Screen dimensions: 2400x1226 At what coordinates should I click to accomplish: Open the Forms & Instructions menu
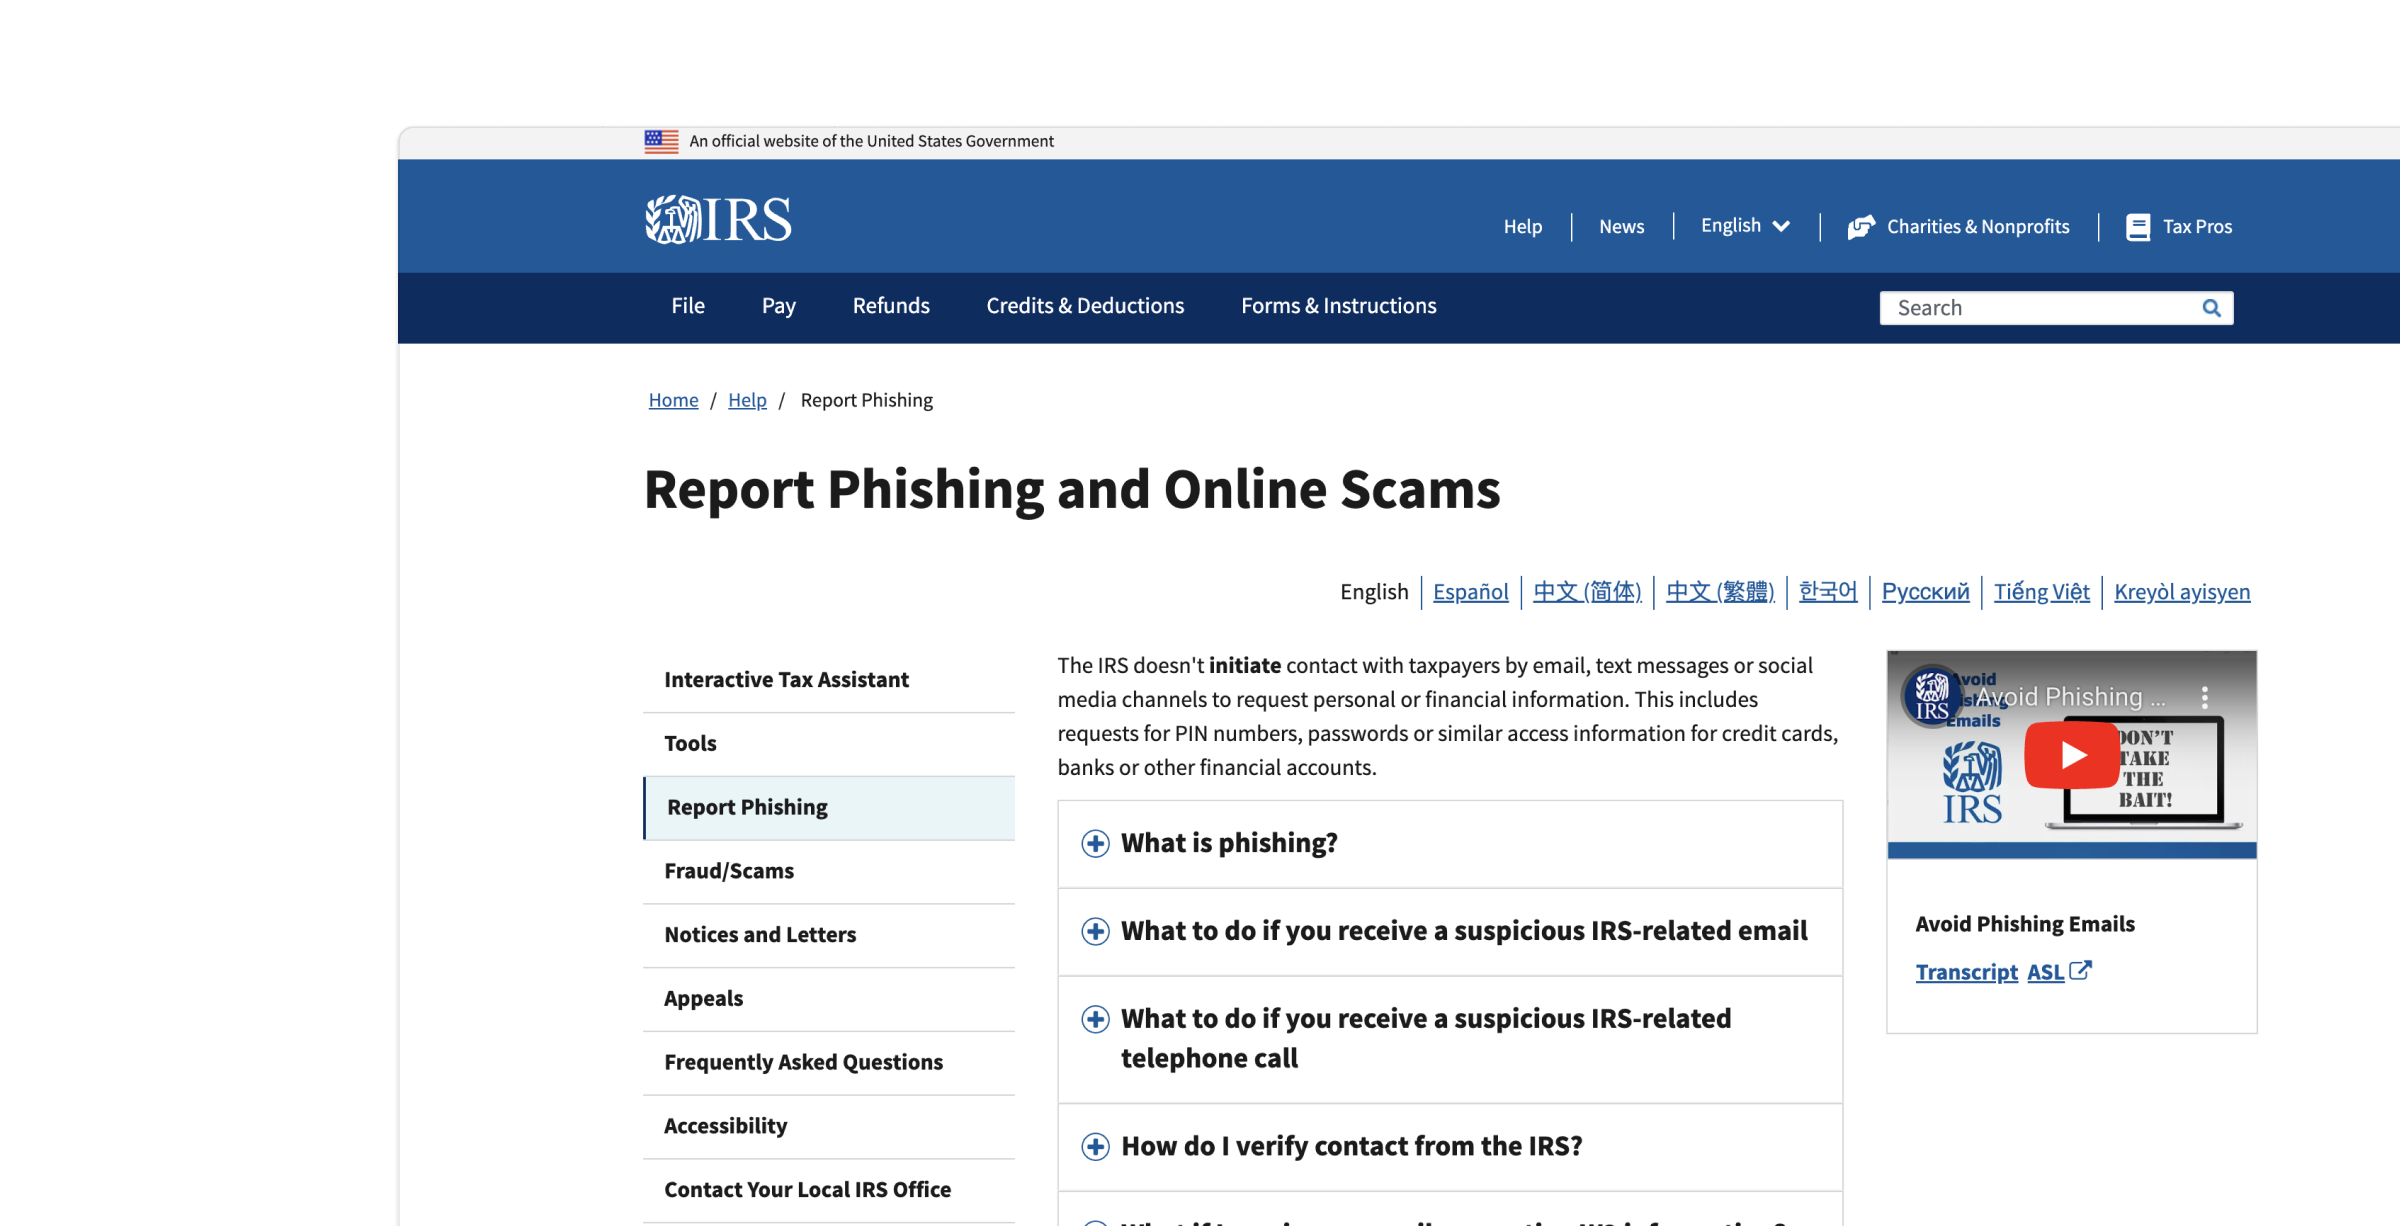click(1338, 306)
